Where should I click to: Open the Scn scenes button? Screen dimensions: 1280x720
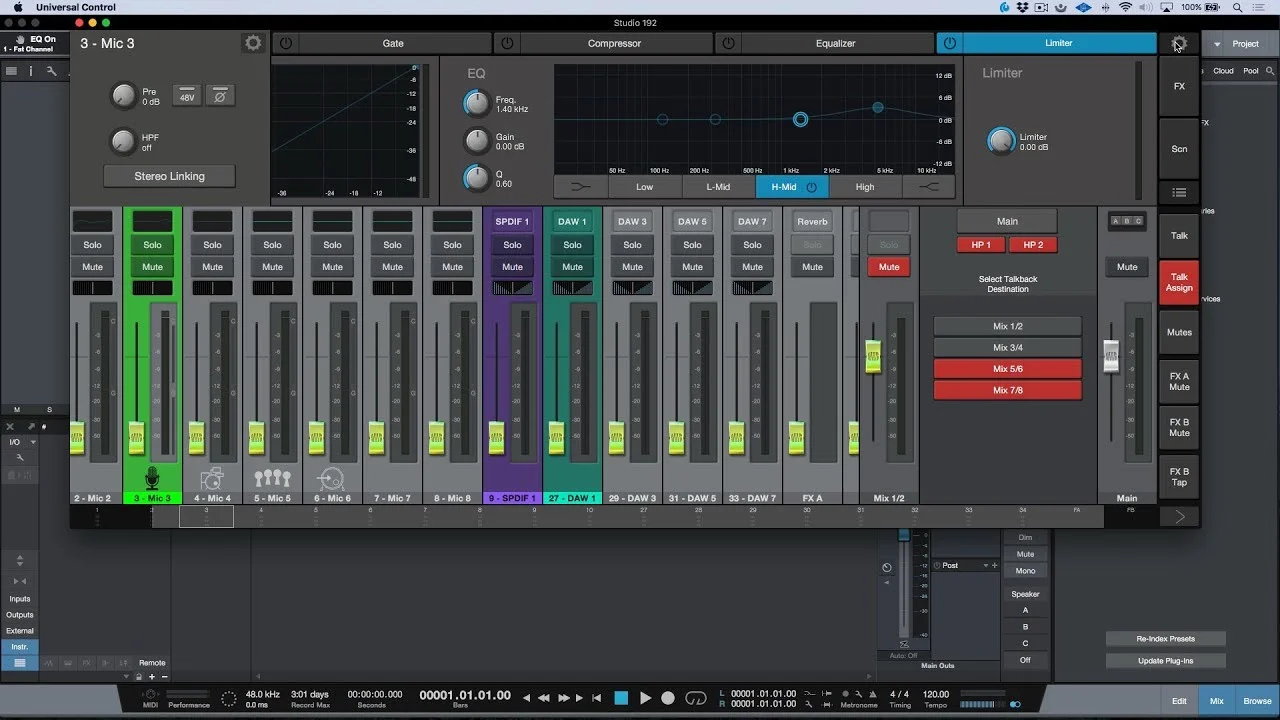coord(1179,149)
